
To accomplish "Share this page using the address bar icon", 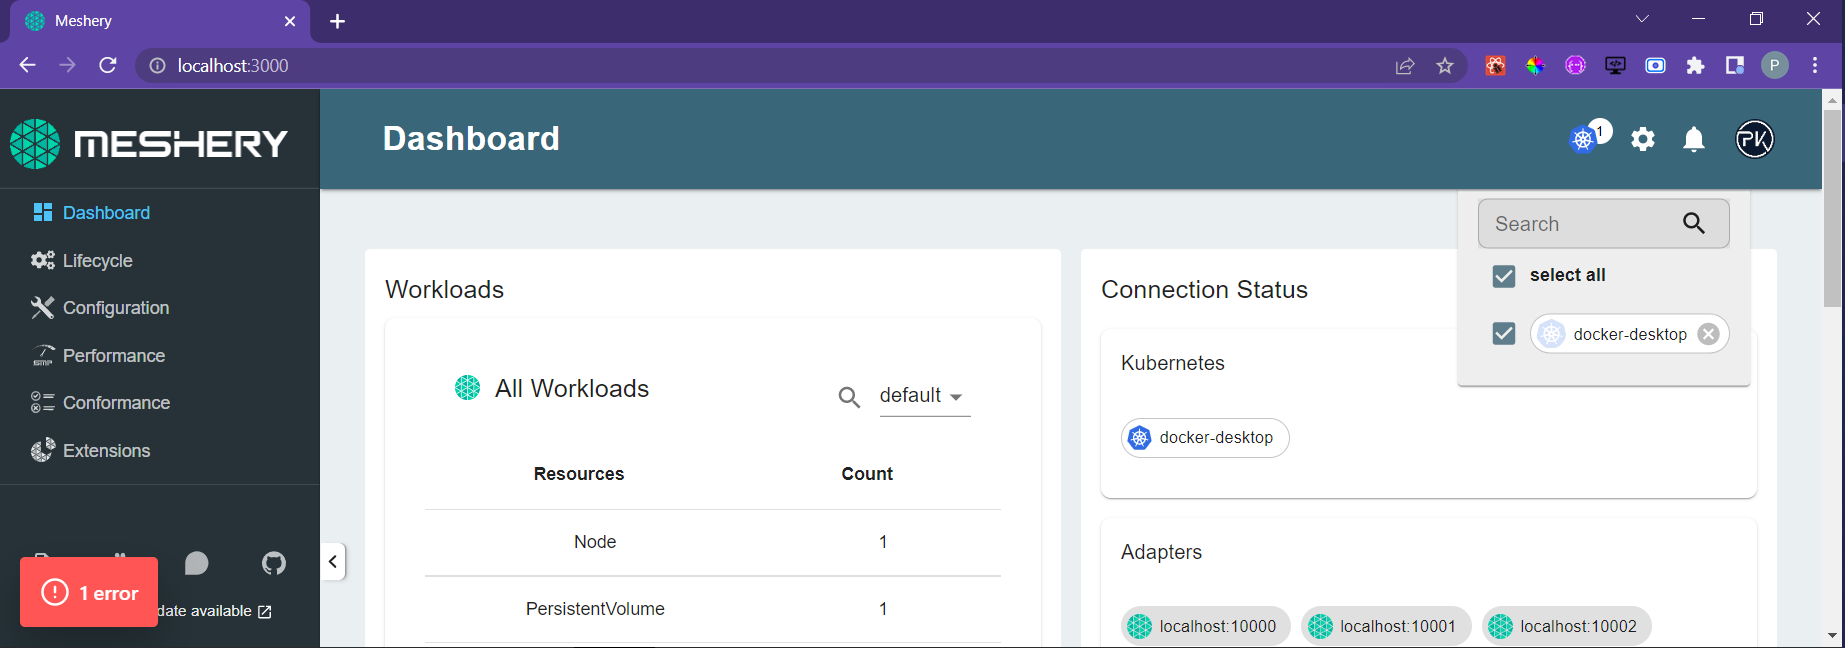I will coord(1405,66).
